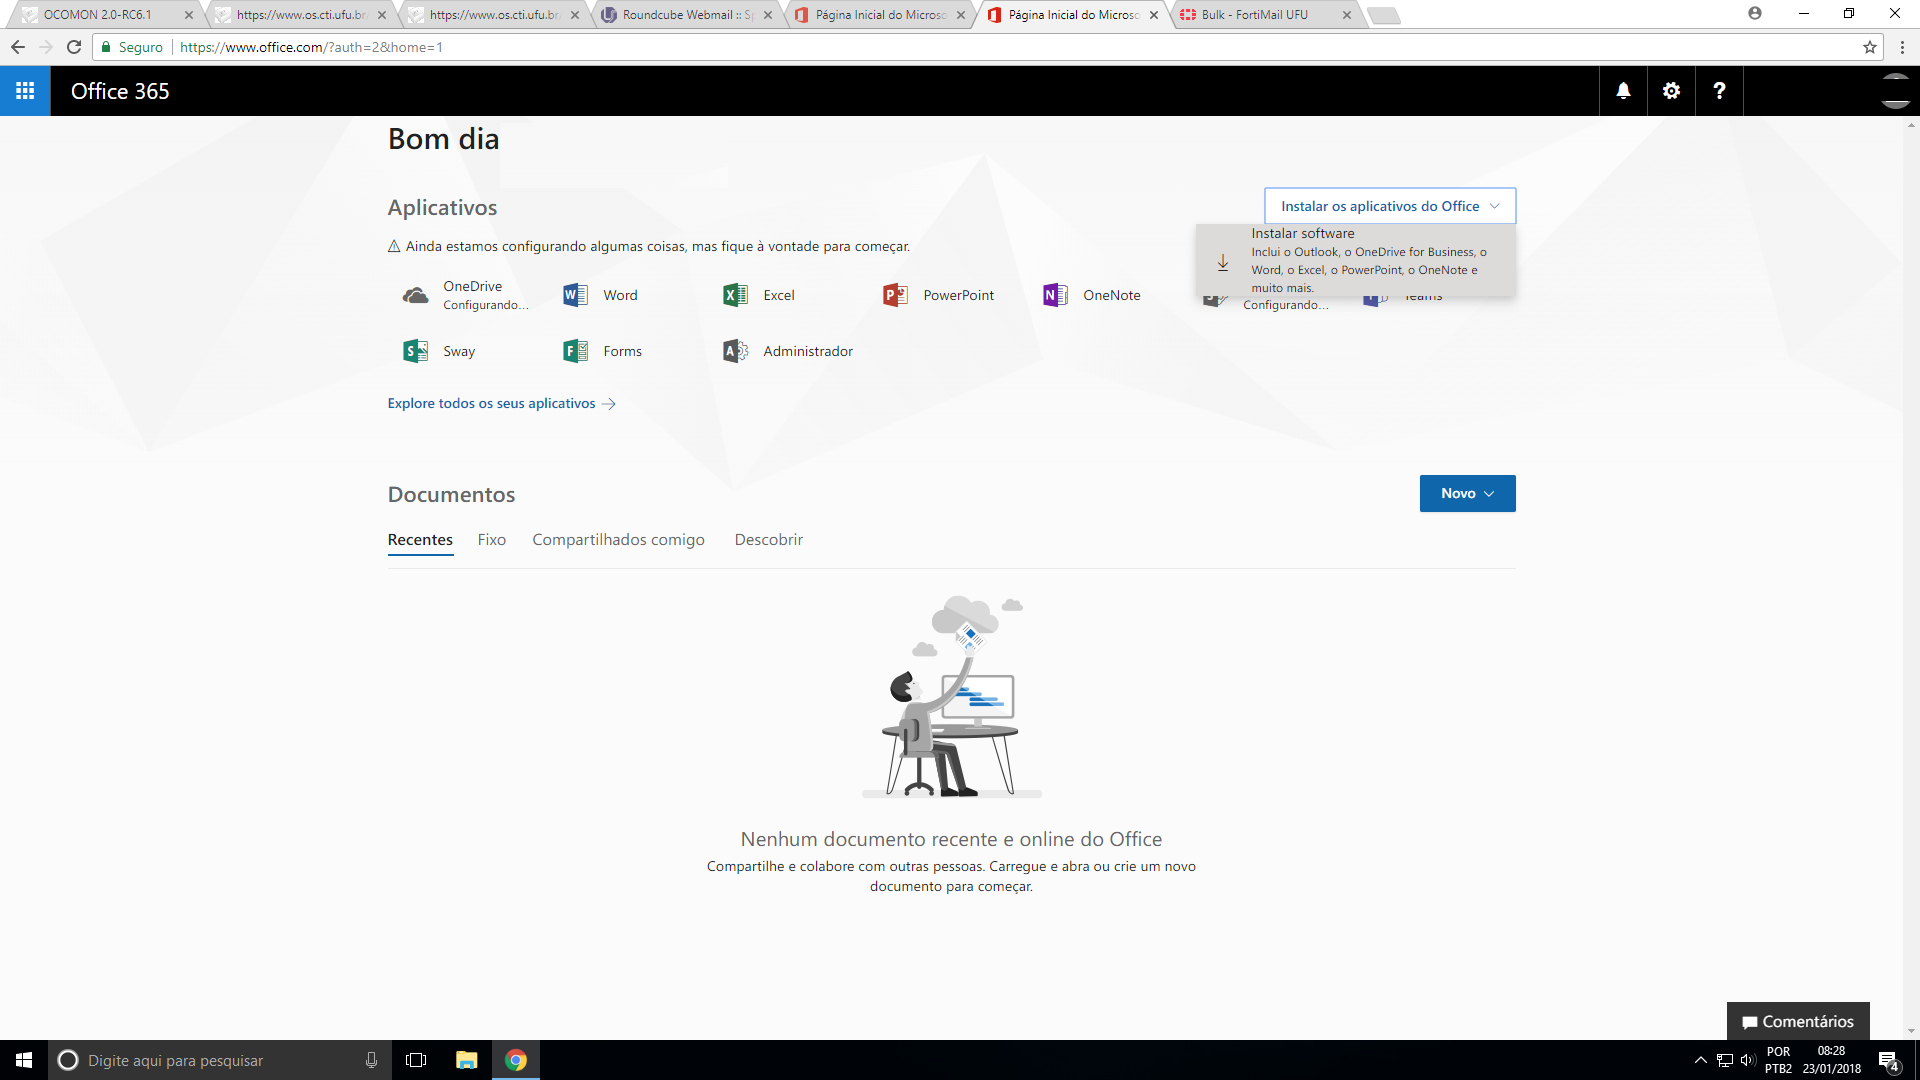Switch to the Fixo tab
Image resolution: width=1920 pixels, height=1080 pixels.
pos(491,539)
